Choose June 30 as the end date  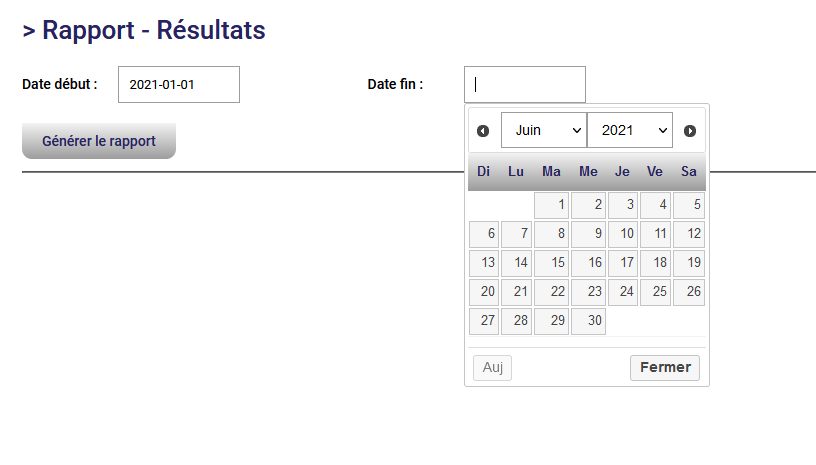coord(588,321)
